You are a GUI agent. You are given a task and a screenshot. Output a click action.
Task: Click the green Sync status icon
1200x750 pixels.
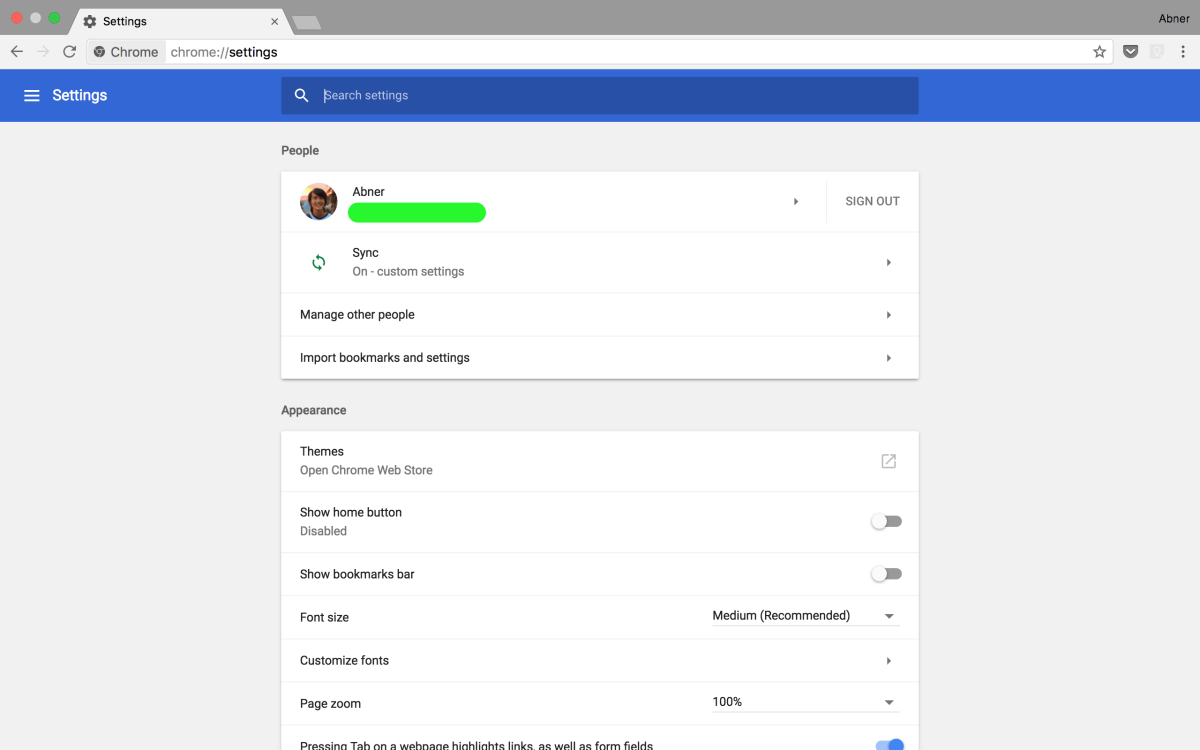pyautogui.click(x=318, y=262)
